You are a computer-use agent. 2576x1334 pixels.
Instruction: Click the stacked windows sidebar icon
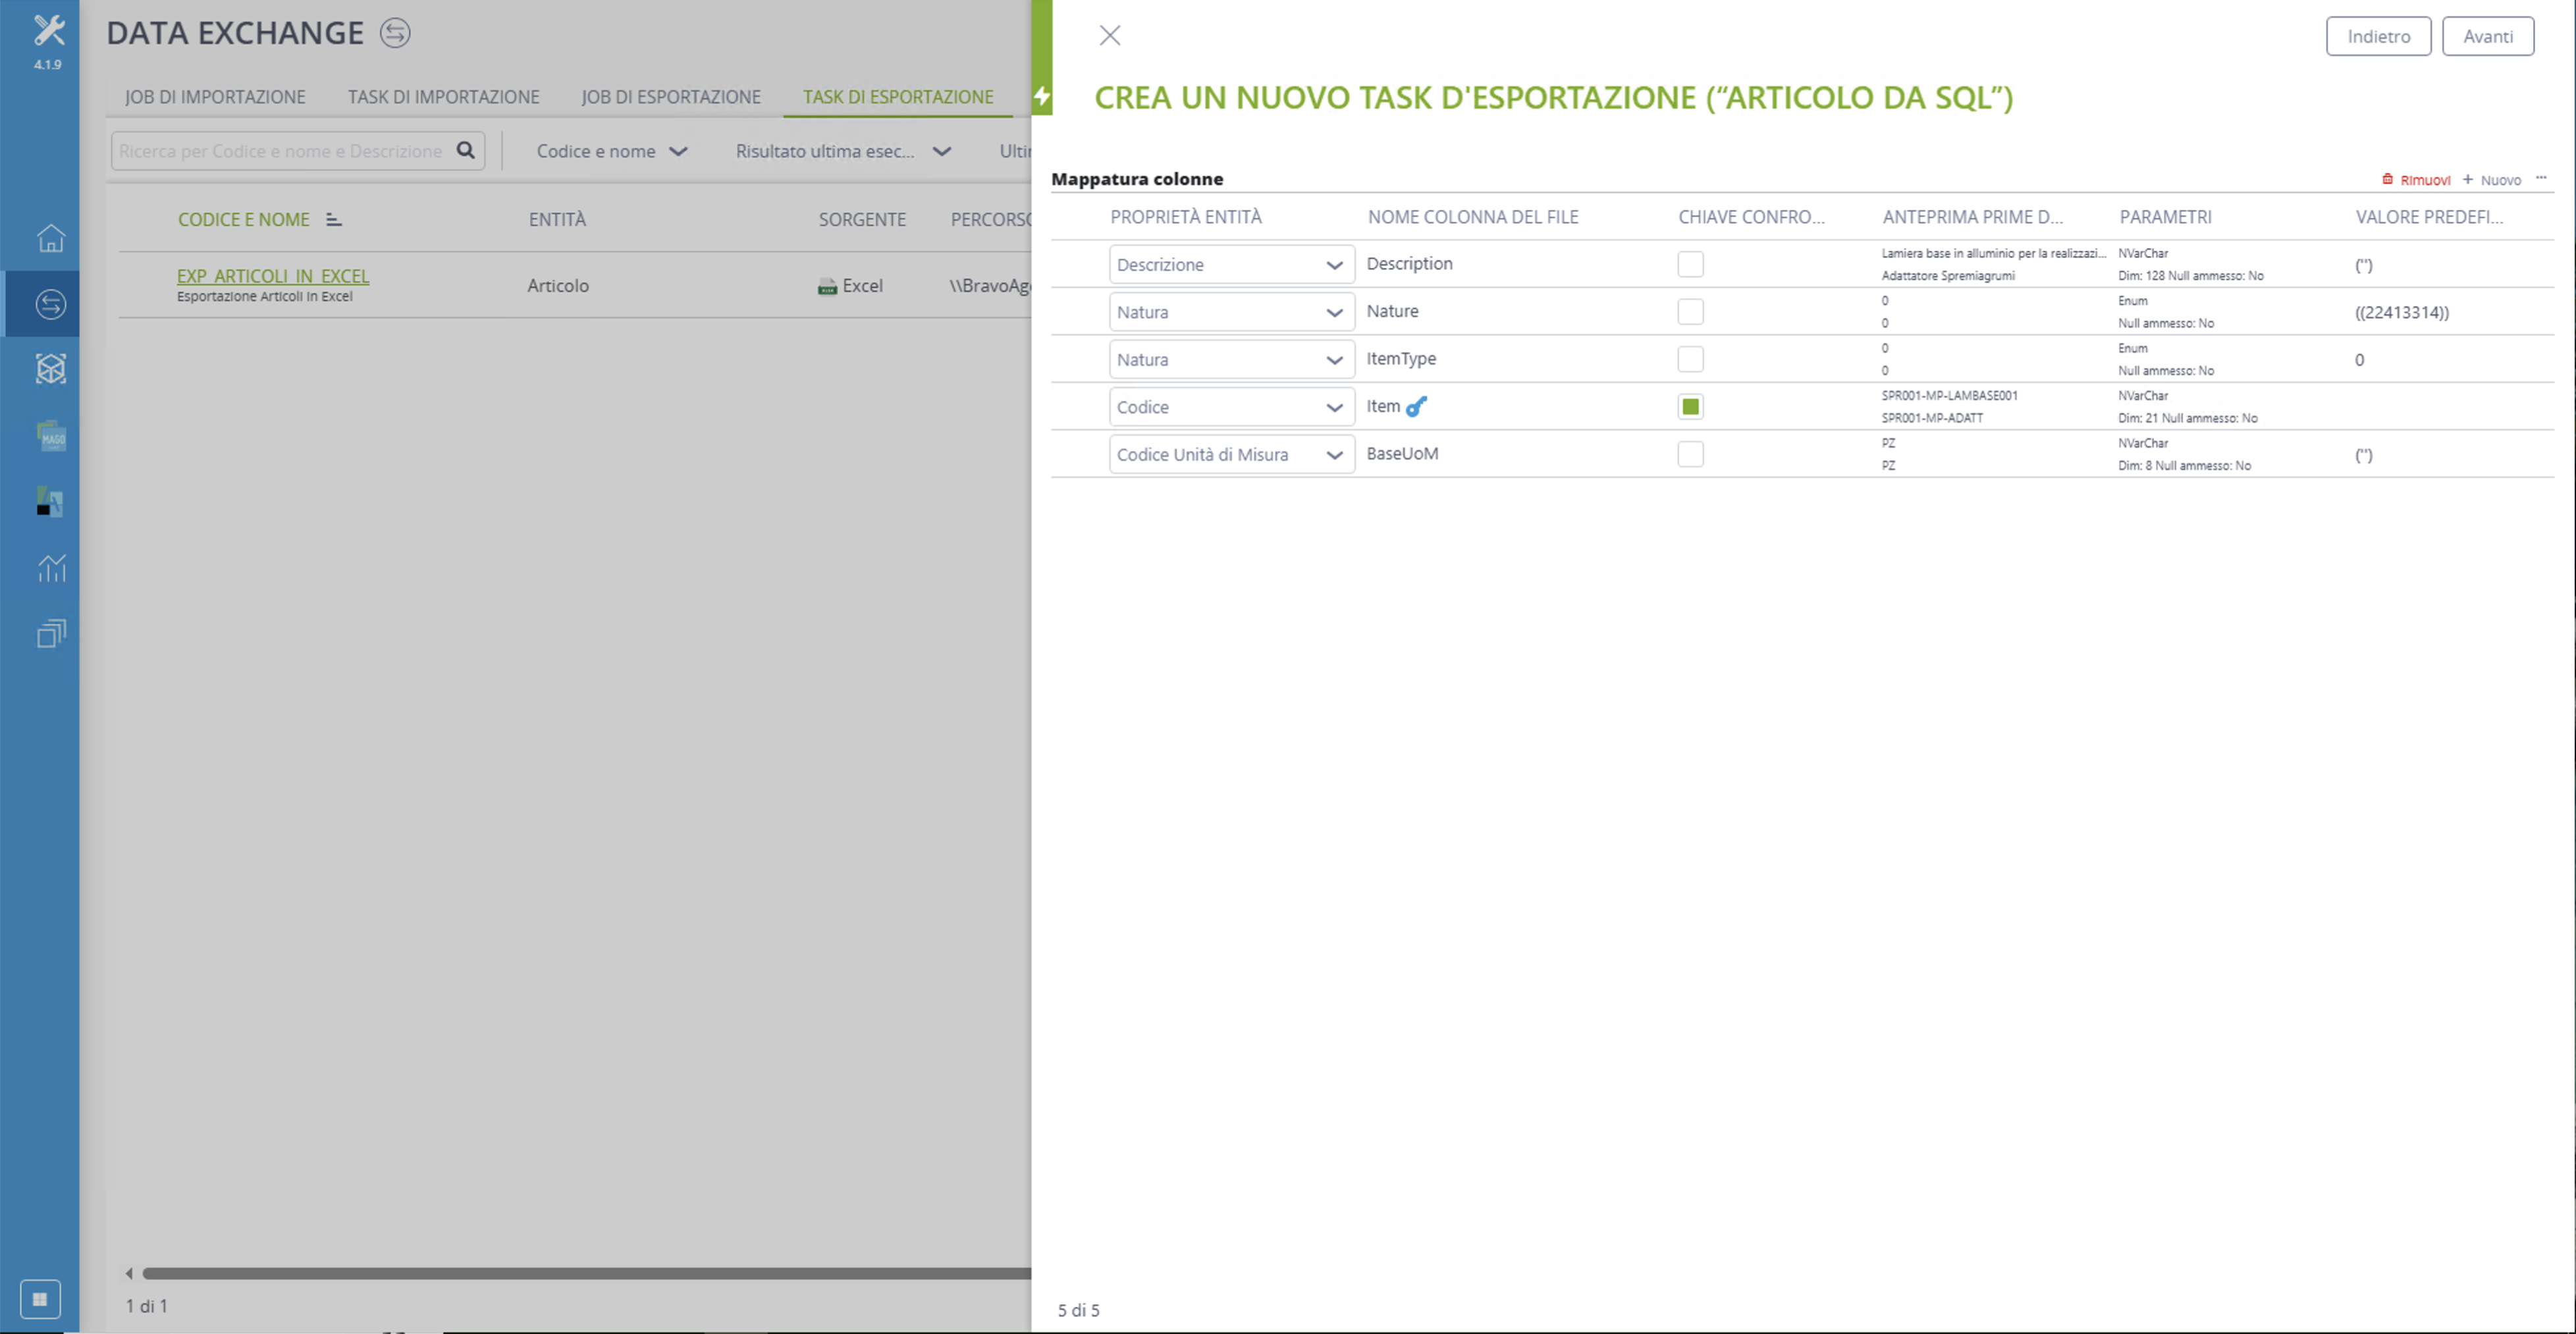[50, 633]
